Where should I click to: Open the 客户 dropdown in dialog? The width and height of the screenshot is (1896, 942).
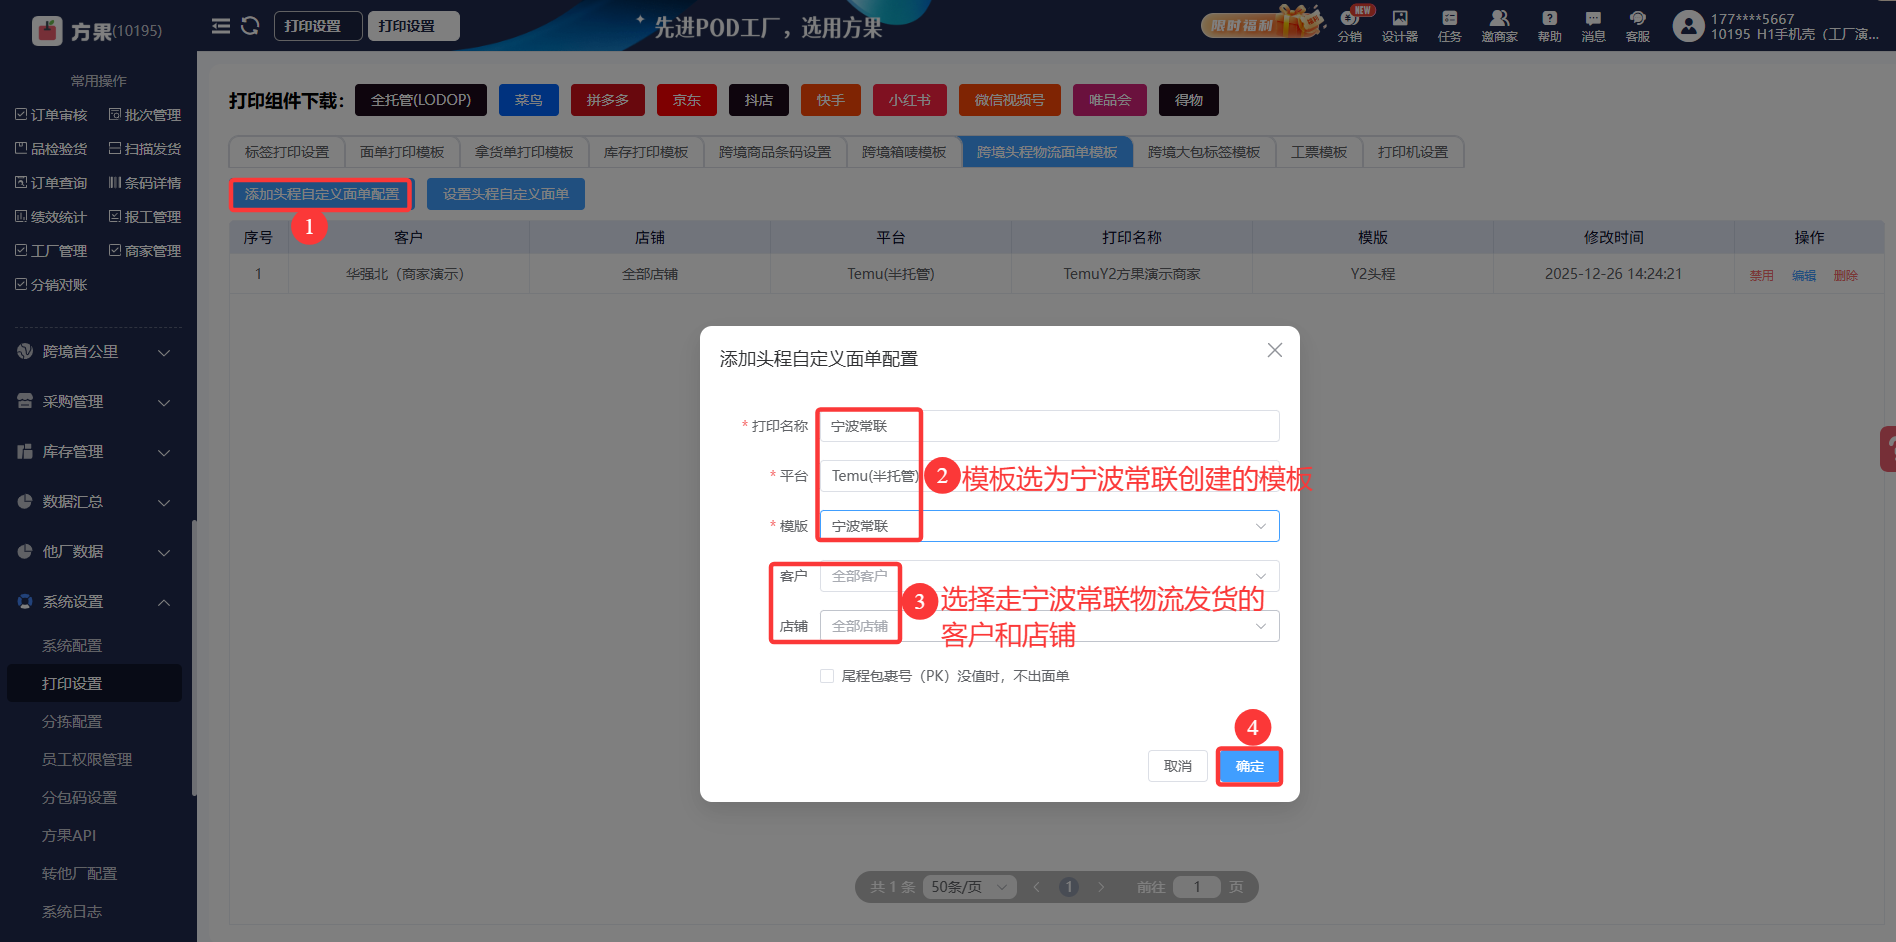click(x=1049, y=576)
